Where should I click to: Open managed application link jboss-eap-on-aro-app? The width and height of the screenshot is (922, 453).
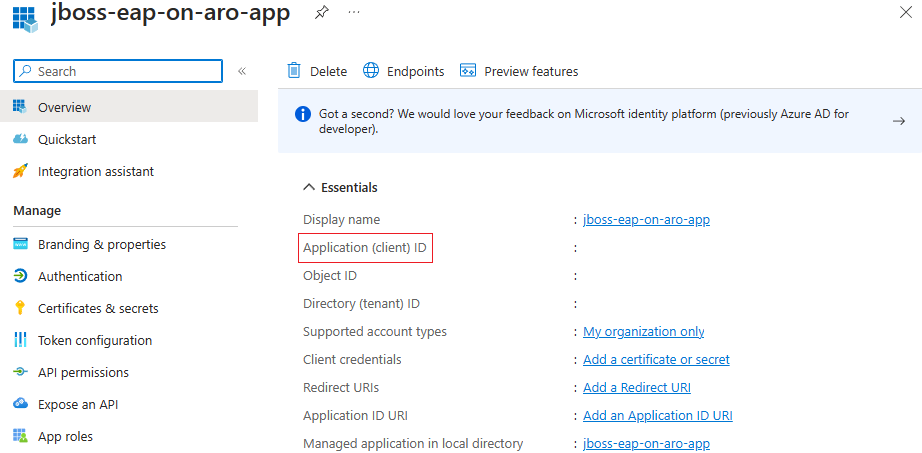646,444
